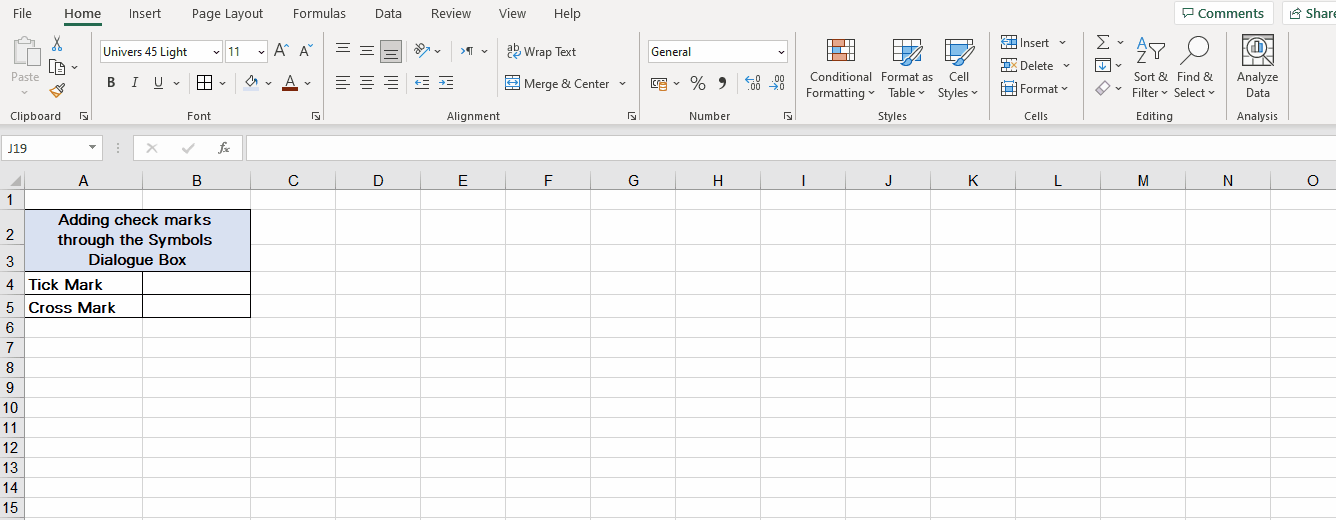Click the AutoSum sigma icon
Image resolution: width=1336 pixels, height=520 pixels.
pyautogui.click(x=1103, y=42)
